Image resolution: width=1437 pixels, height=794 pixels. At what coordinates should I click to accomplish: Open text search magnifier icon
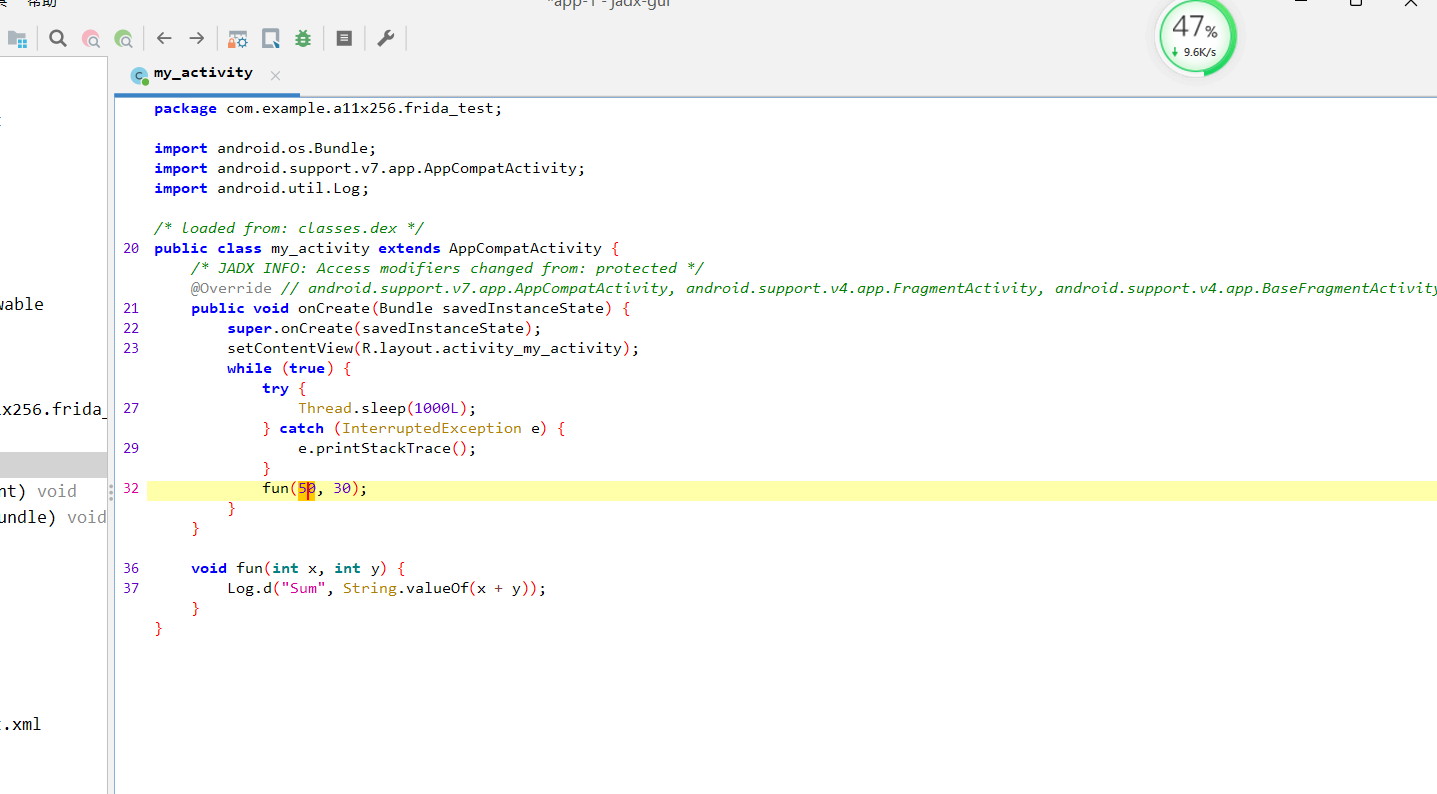(x=58, y=39)
